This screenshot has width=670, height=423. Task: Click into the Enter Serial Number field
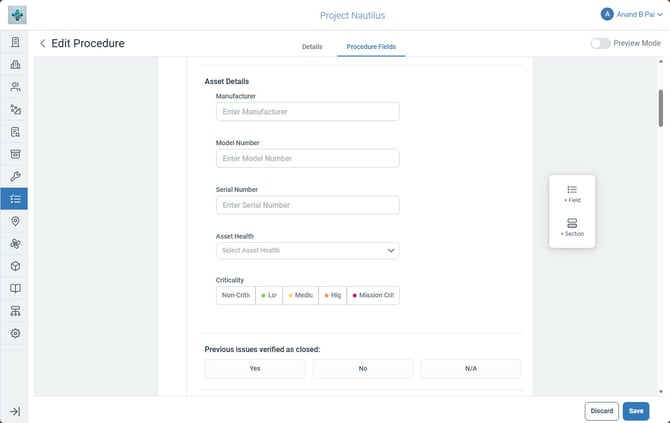308,205
